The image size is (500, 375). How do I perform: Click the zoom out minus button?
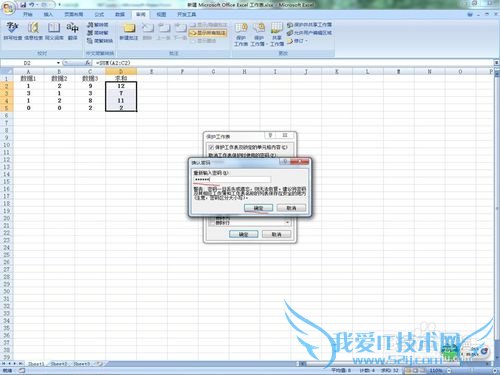point(449,371)
